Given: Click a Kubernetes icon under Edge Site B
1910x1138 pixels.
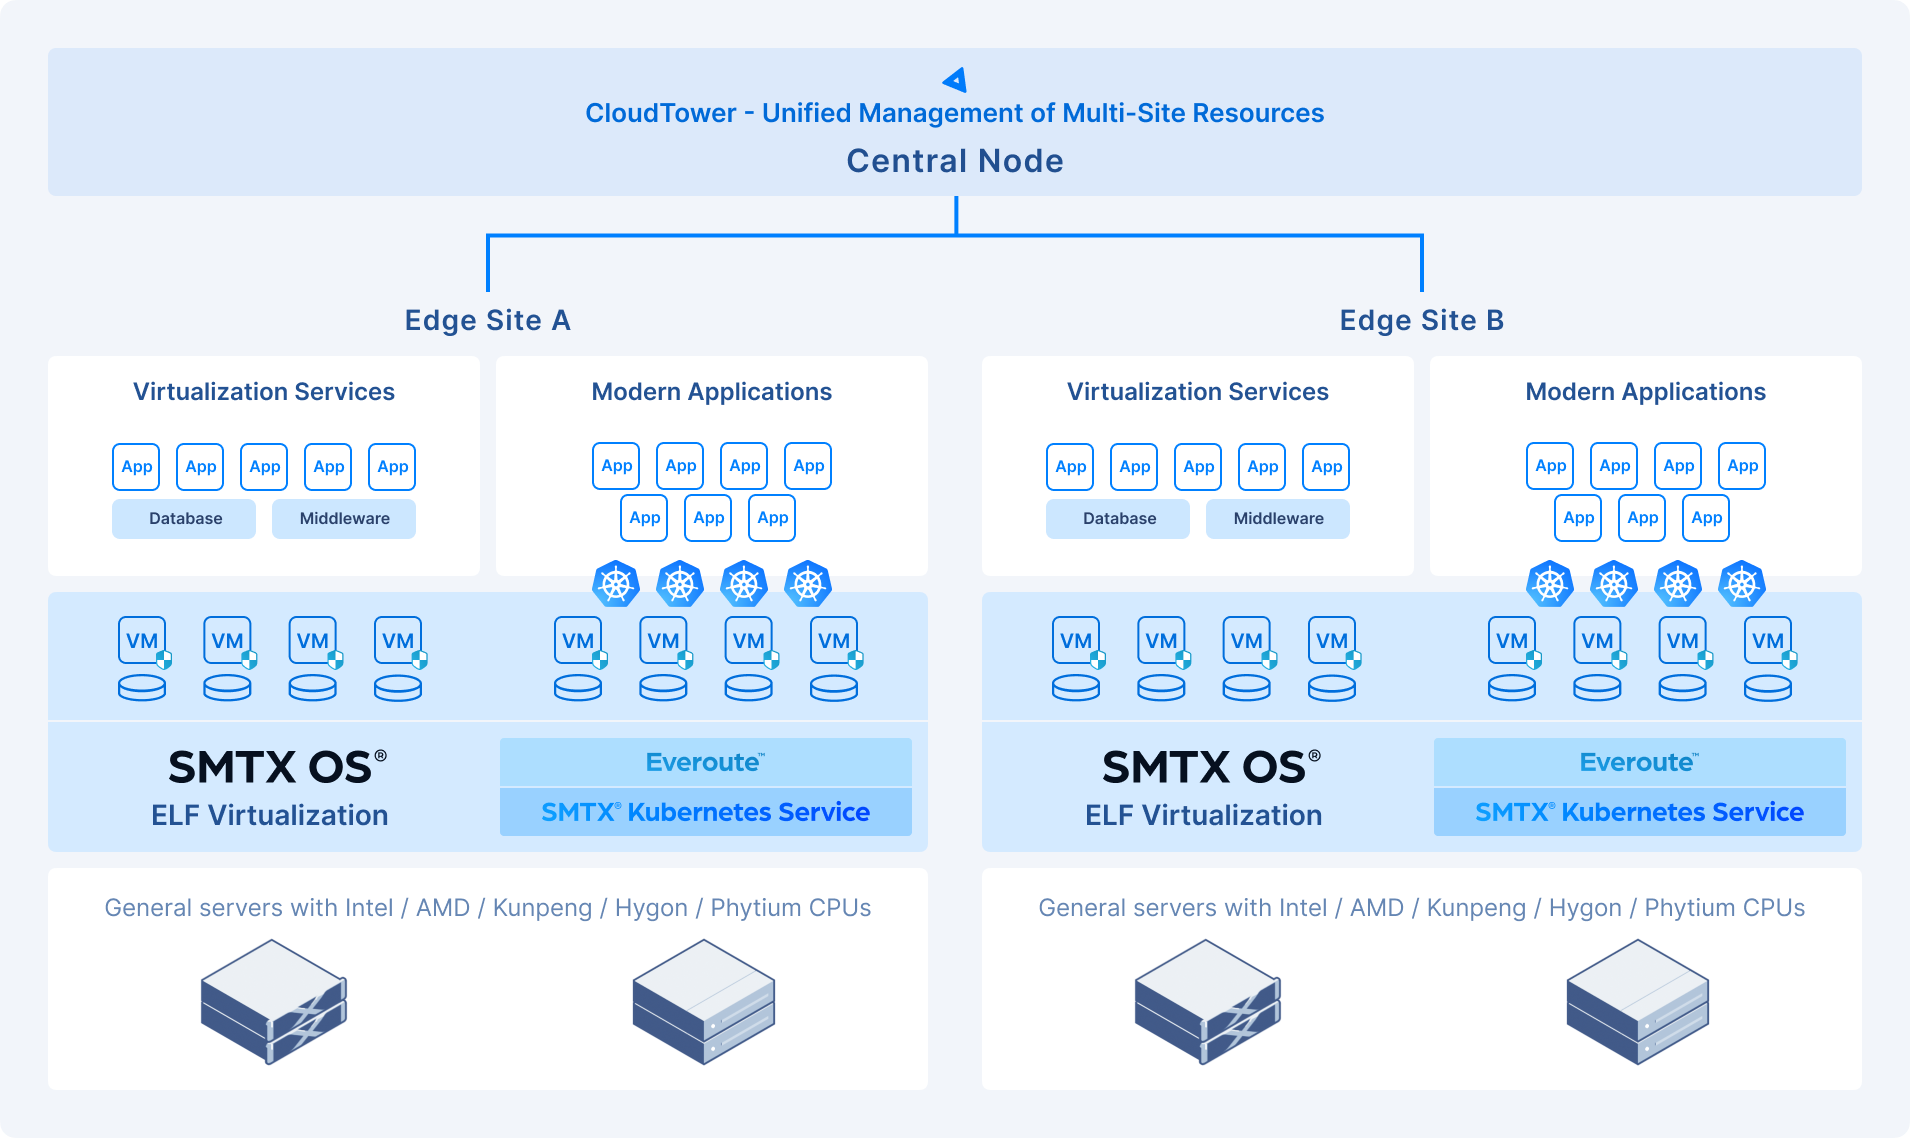Looking at the screenshot, I should click(x=1549, y=585).
